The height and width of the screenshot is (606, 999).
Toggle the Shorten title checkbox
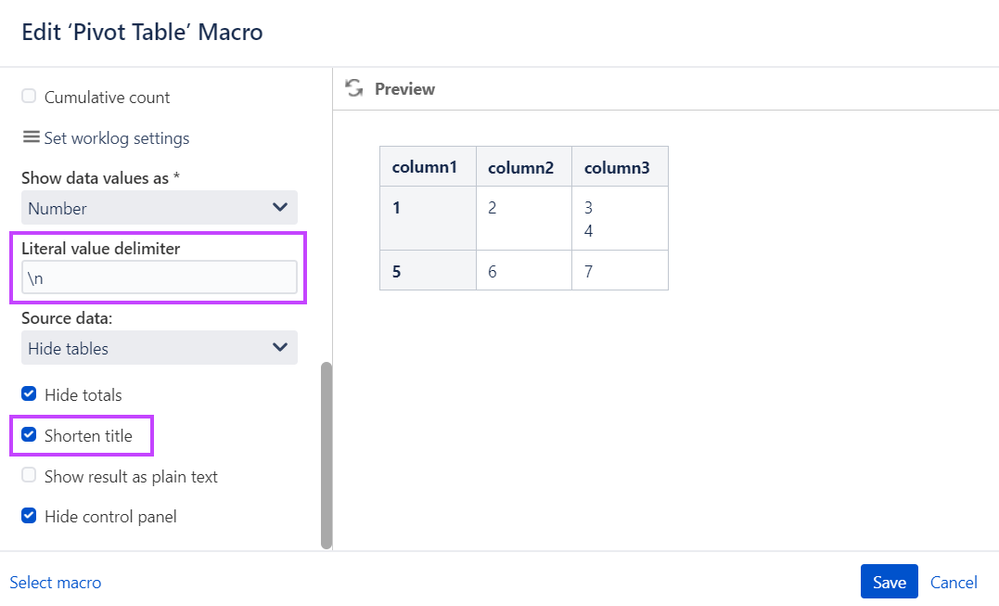coord(29,435)
